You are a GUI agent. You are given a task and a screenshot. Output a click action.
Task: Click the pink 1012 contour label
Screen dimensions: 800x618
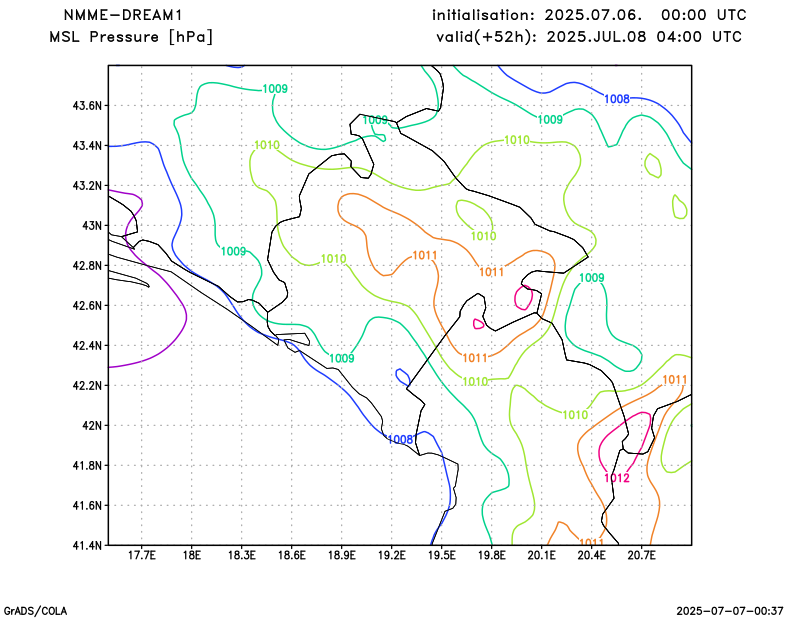[x=616, y=478]
